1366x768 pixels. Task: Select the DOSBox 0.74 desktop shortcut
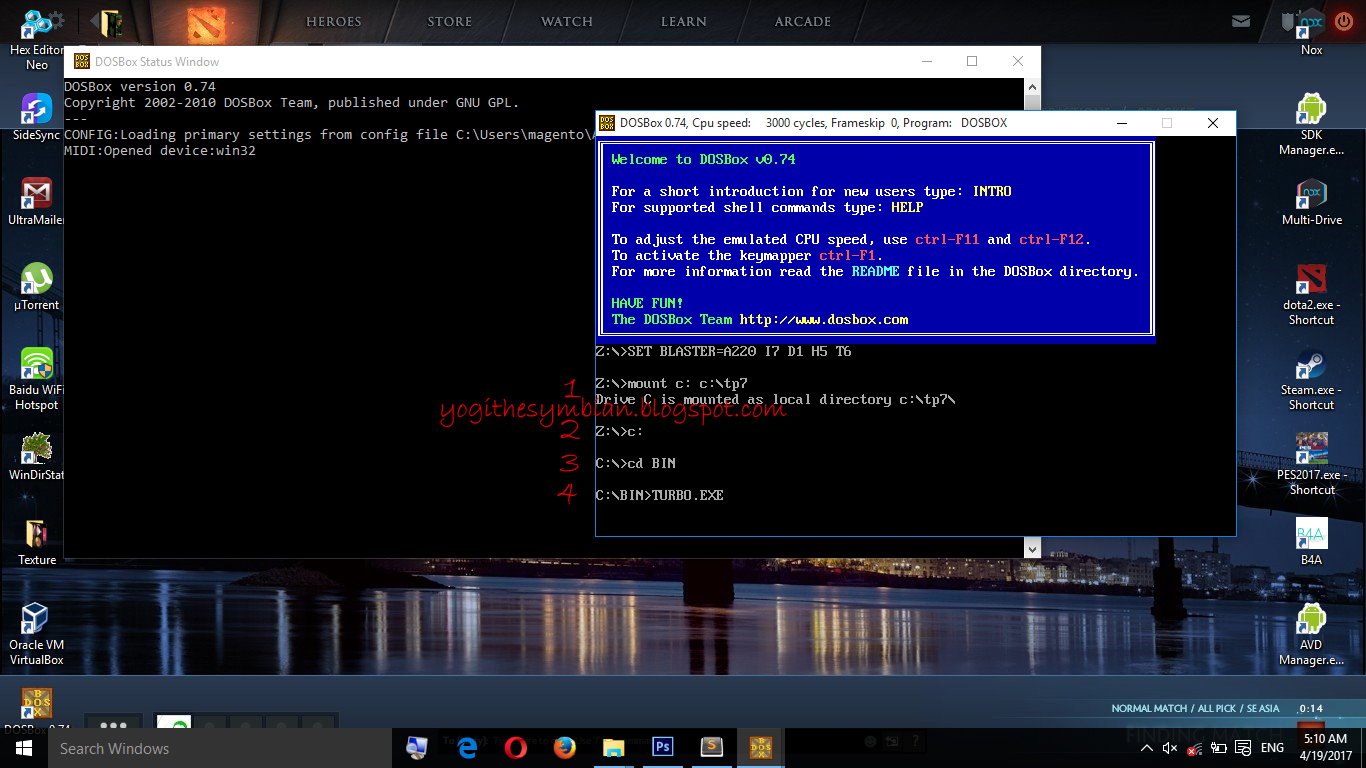click(36, 711)
